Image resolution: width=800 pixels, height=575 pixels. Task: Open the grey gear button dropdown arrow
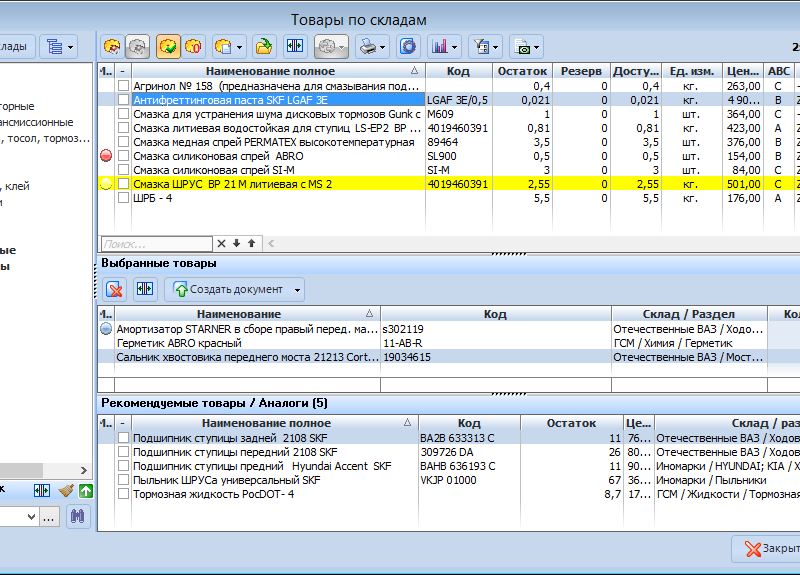(x=342, y=47)
